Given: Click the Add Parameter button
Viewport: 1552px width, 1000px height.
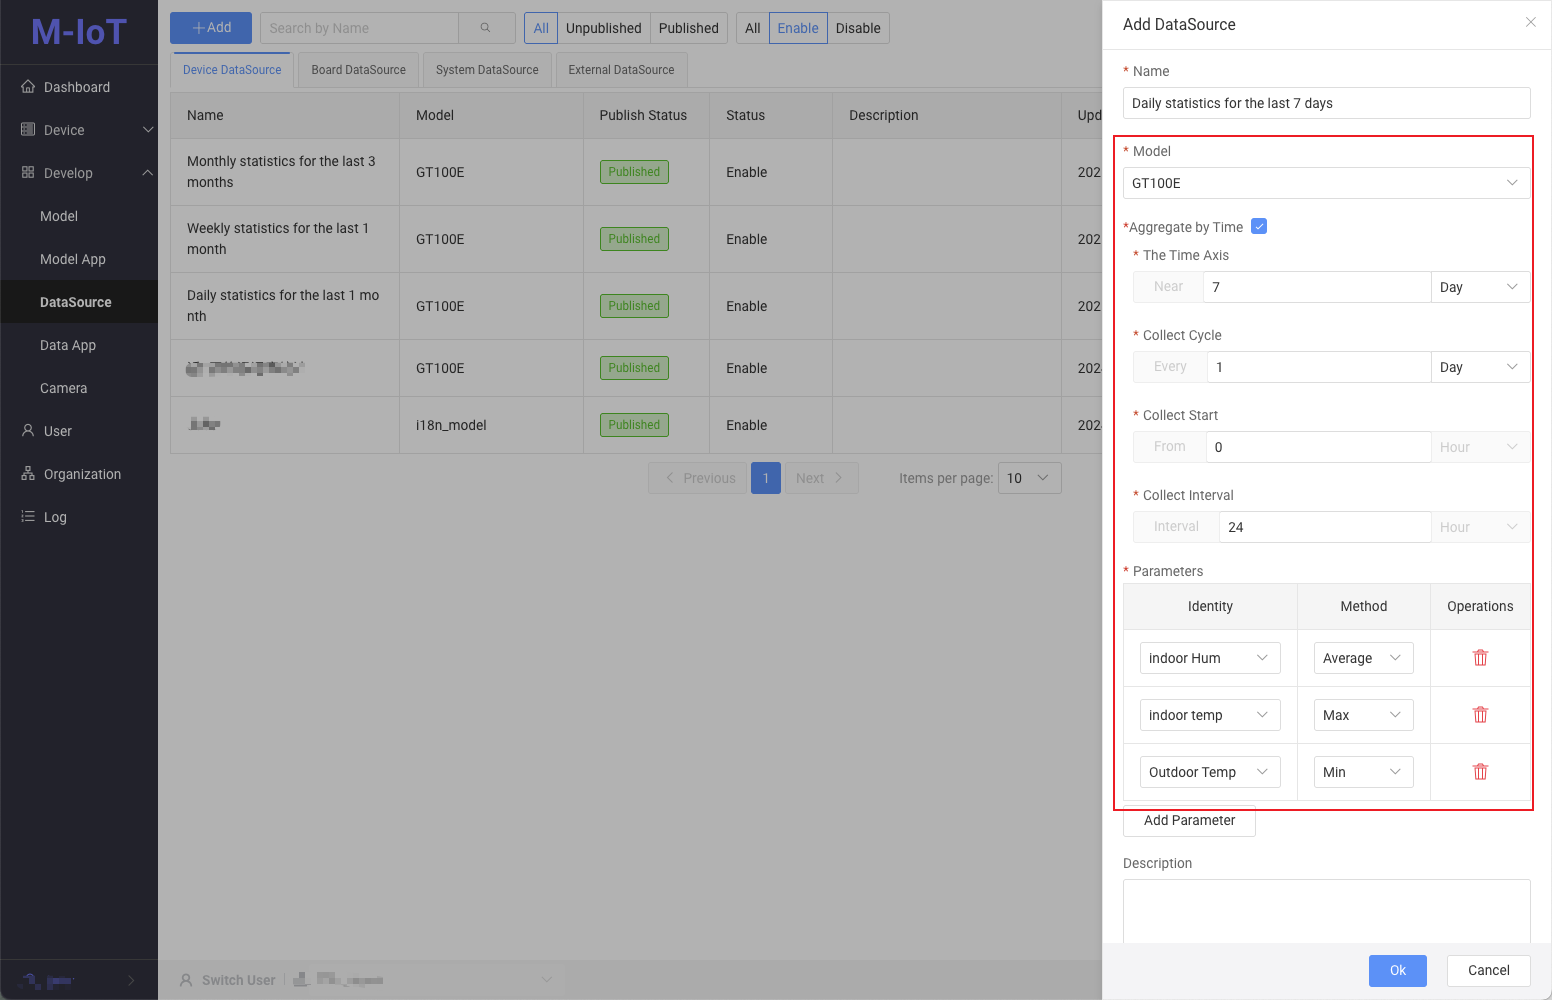Looking at the screenshot, I should tap(1189, 820).
